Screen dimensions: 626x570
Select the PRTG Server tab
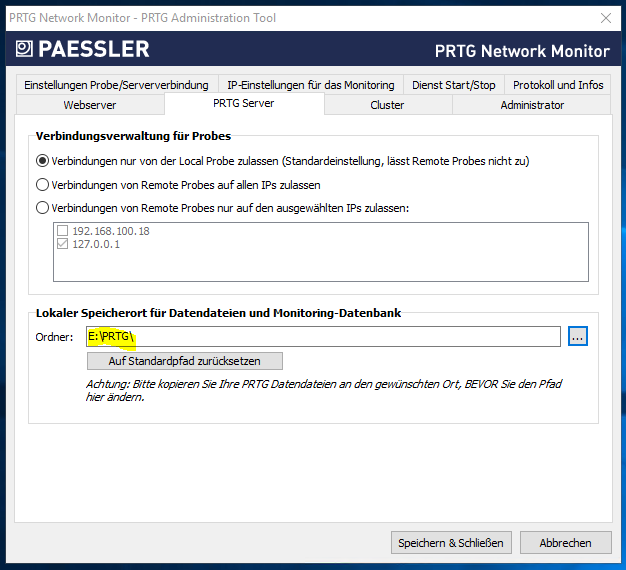pos(244,103)
